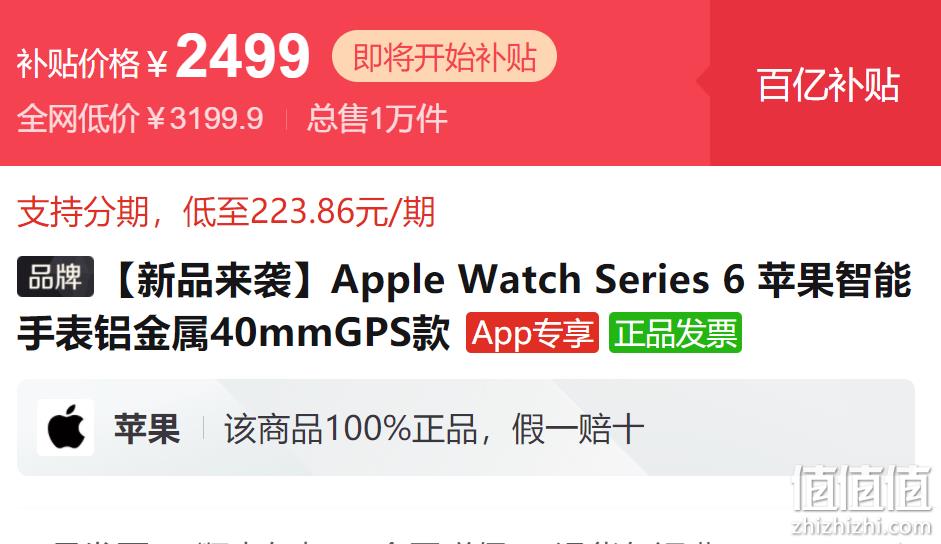Click the 手表铝金属40mmGPS款 title line

(233, 333)
